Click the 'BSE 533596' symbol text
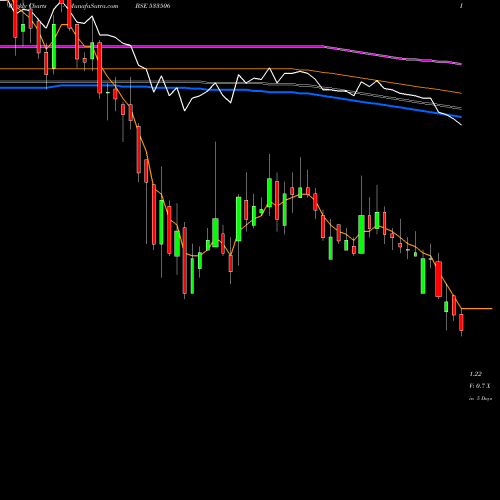This screenshot has height=500, width=500. click(153, 6)
